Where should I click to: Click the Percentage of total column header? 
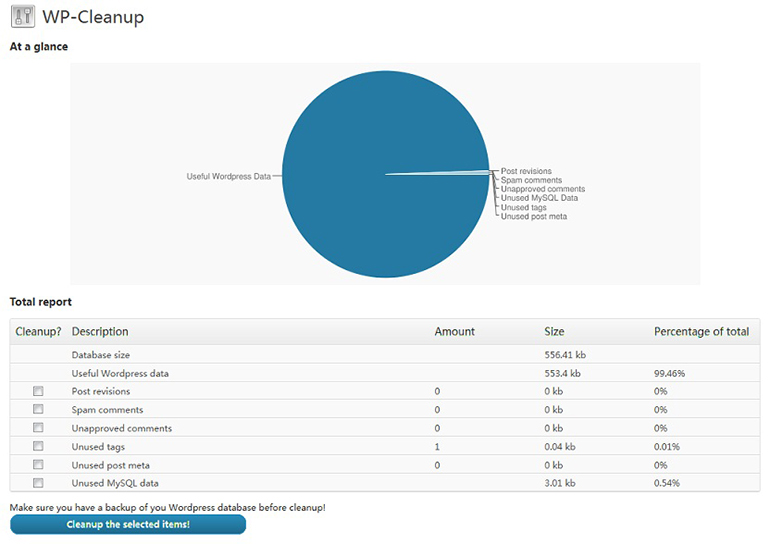tap(701, 331)
